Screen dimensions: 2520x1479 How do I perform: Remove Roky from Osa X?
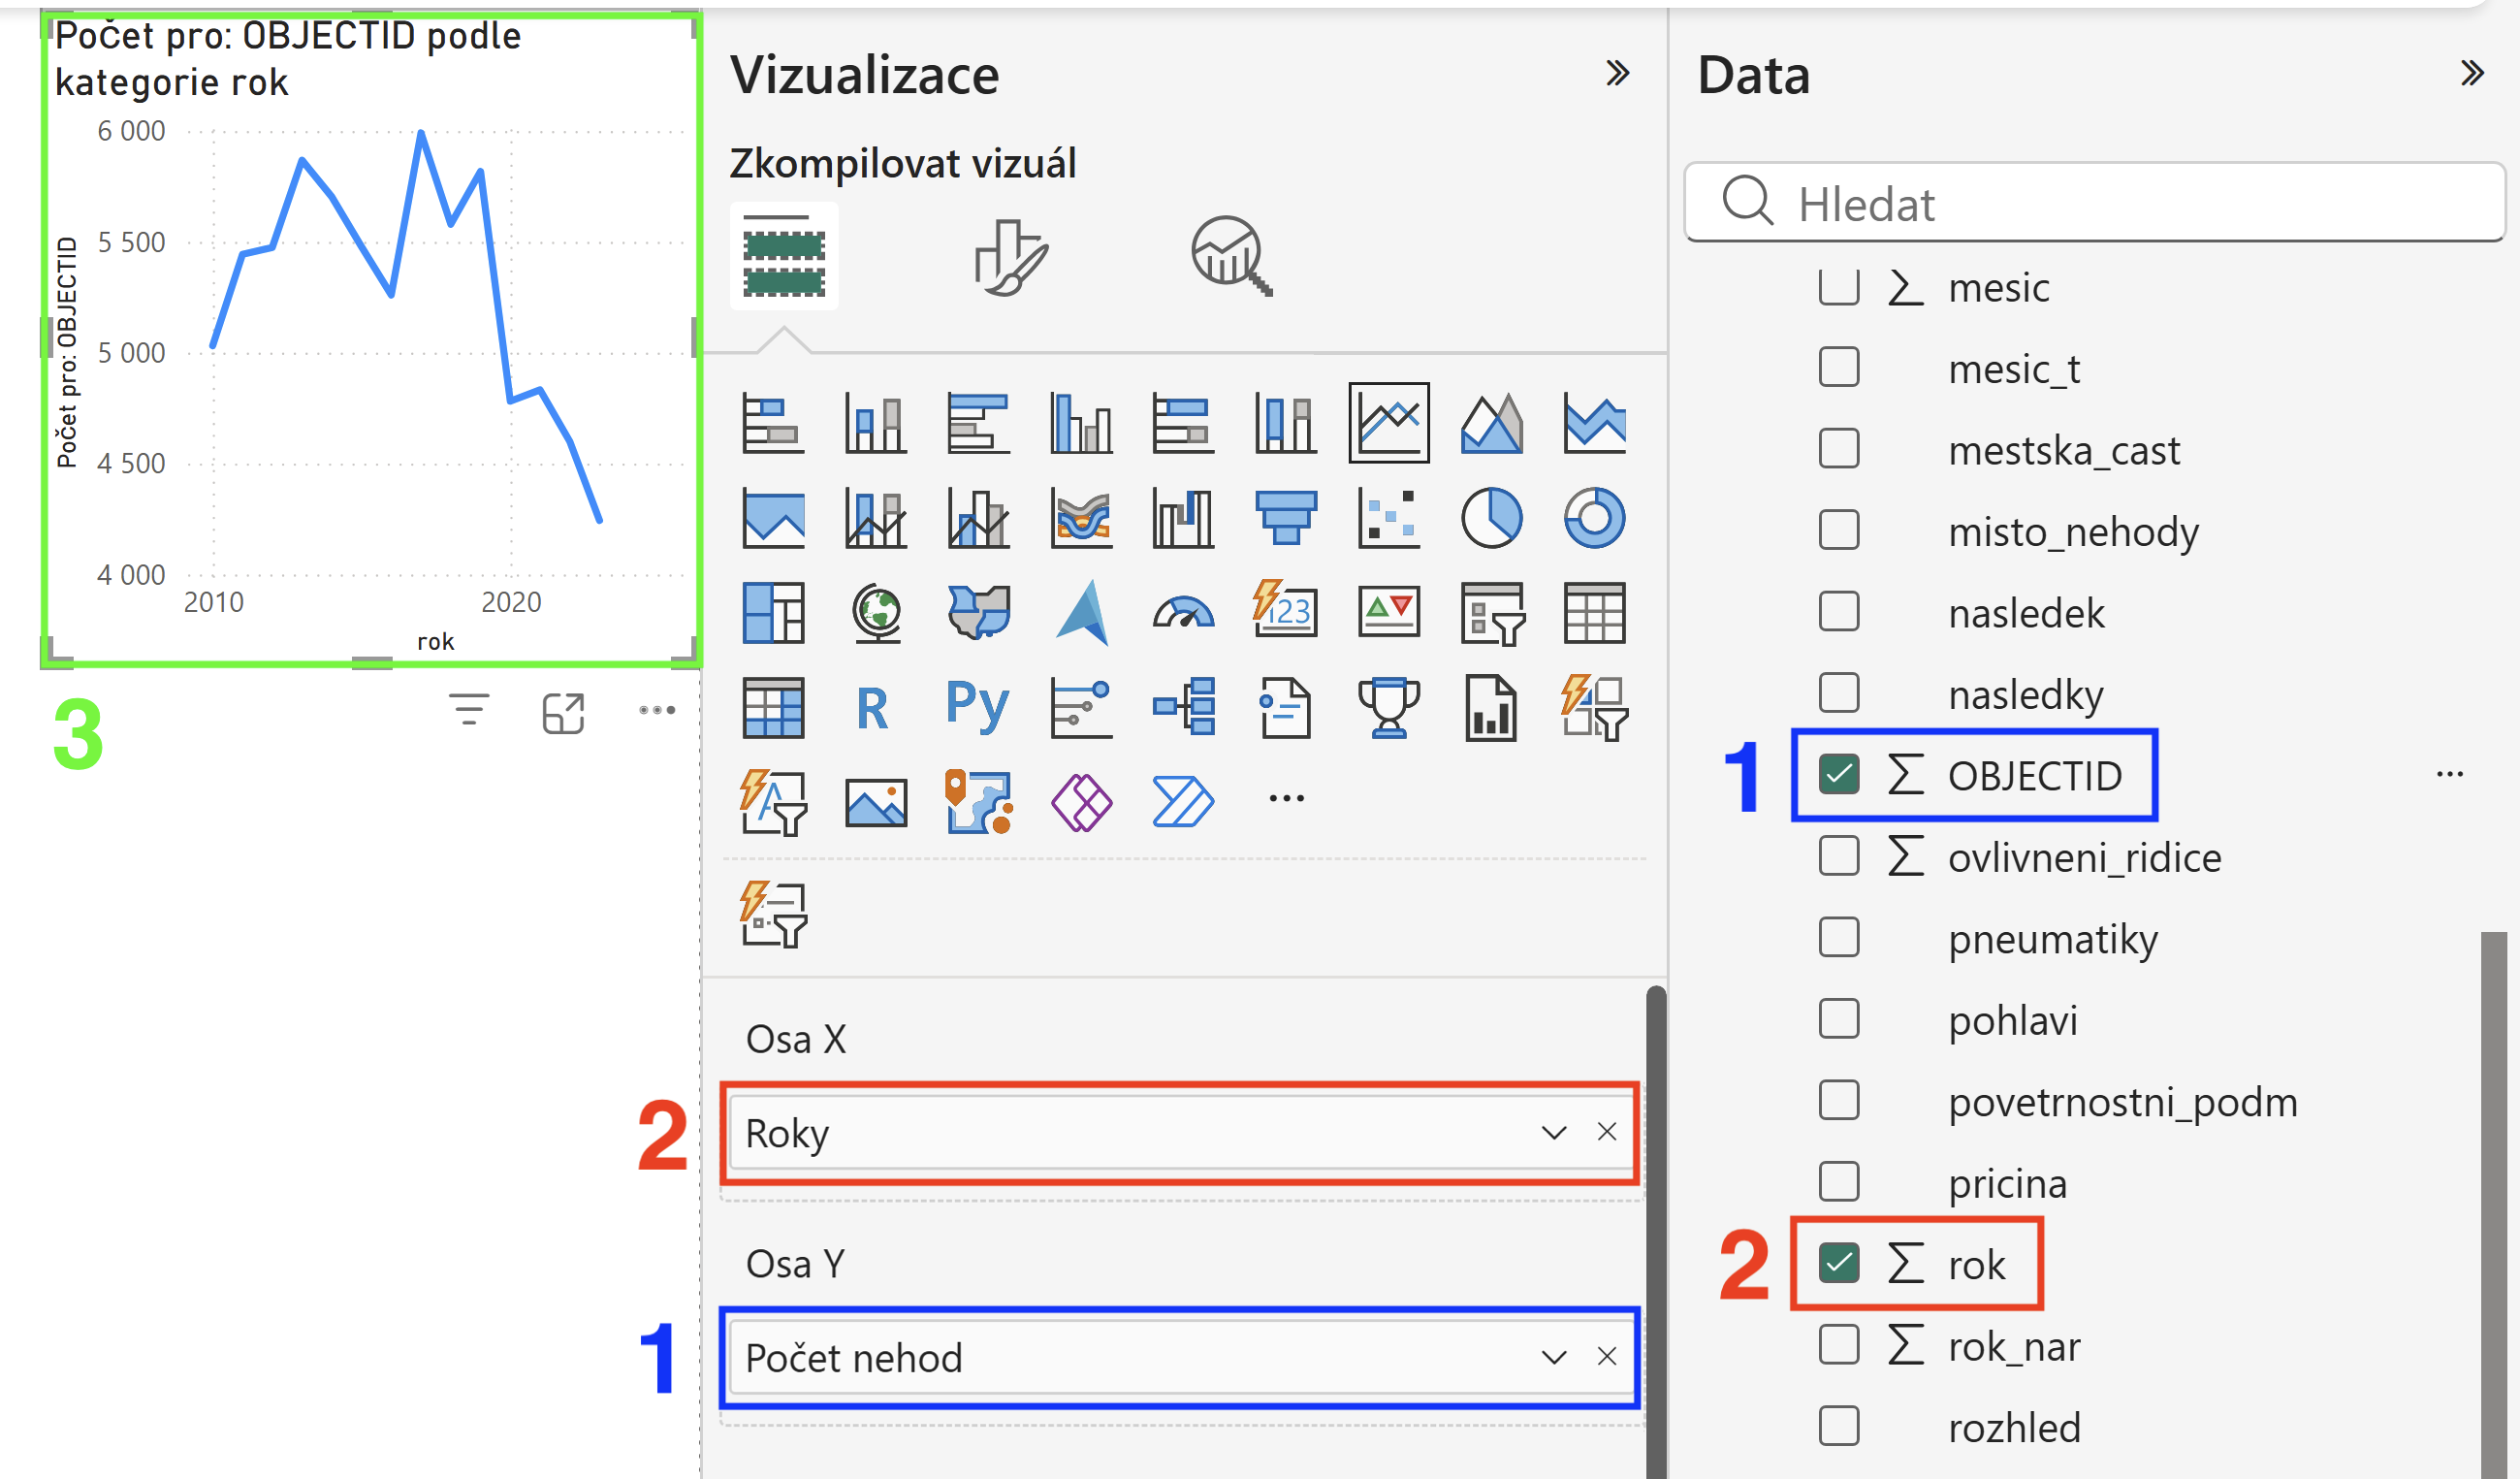[x=1607, y=1132]
